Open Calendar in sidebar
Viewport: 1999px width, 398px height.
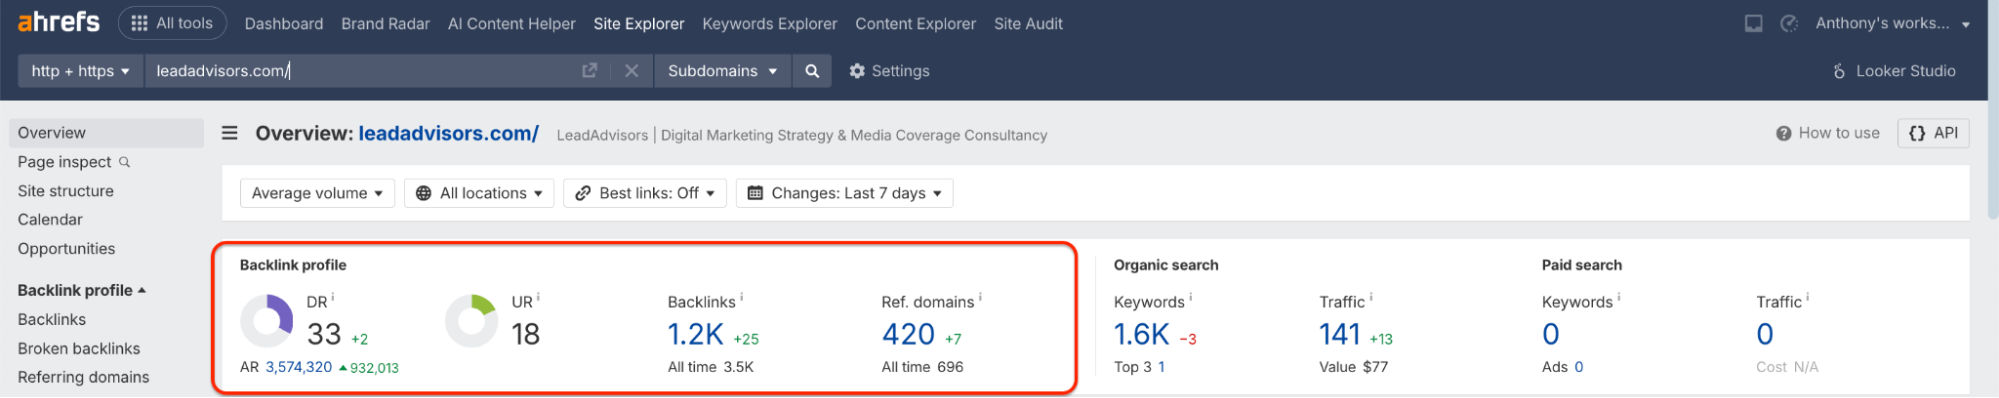click(50, 220)
